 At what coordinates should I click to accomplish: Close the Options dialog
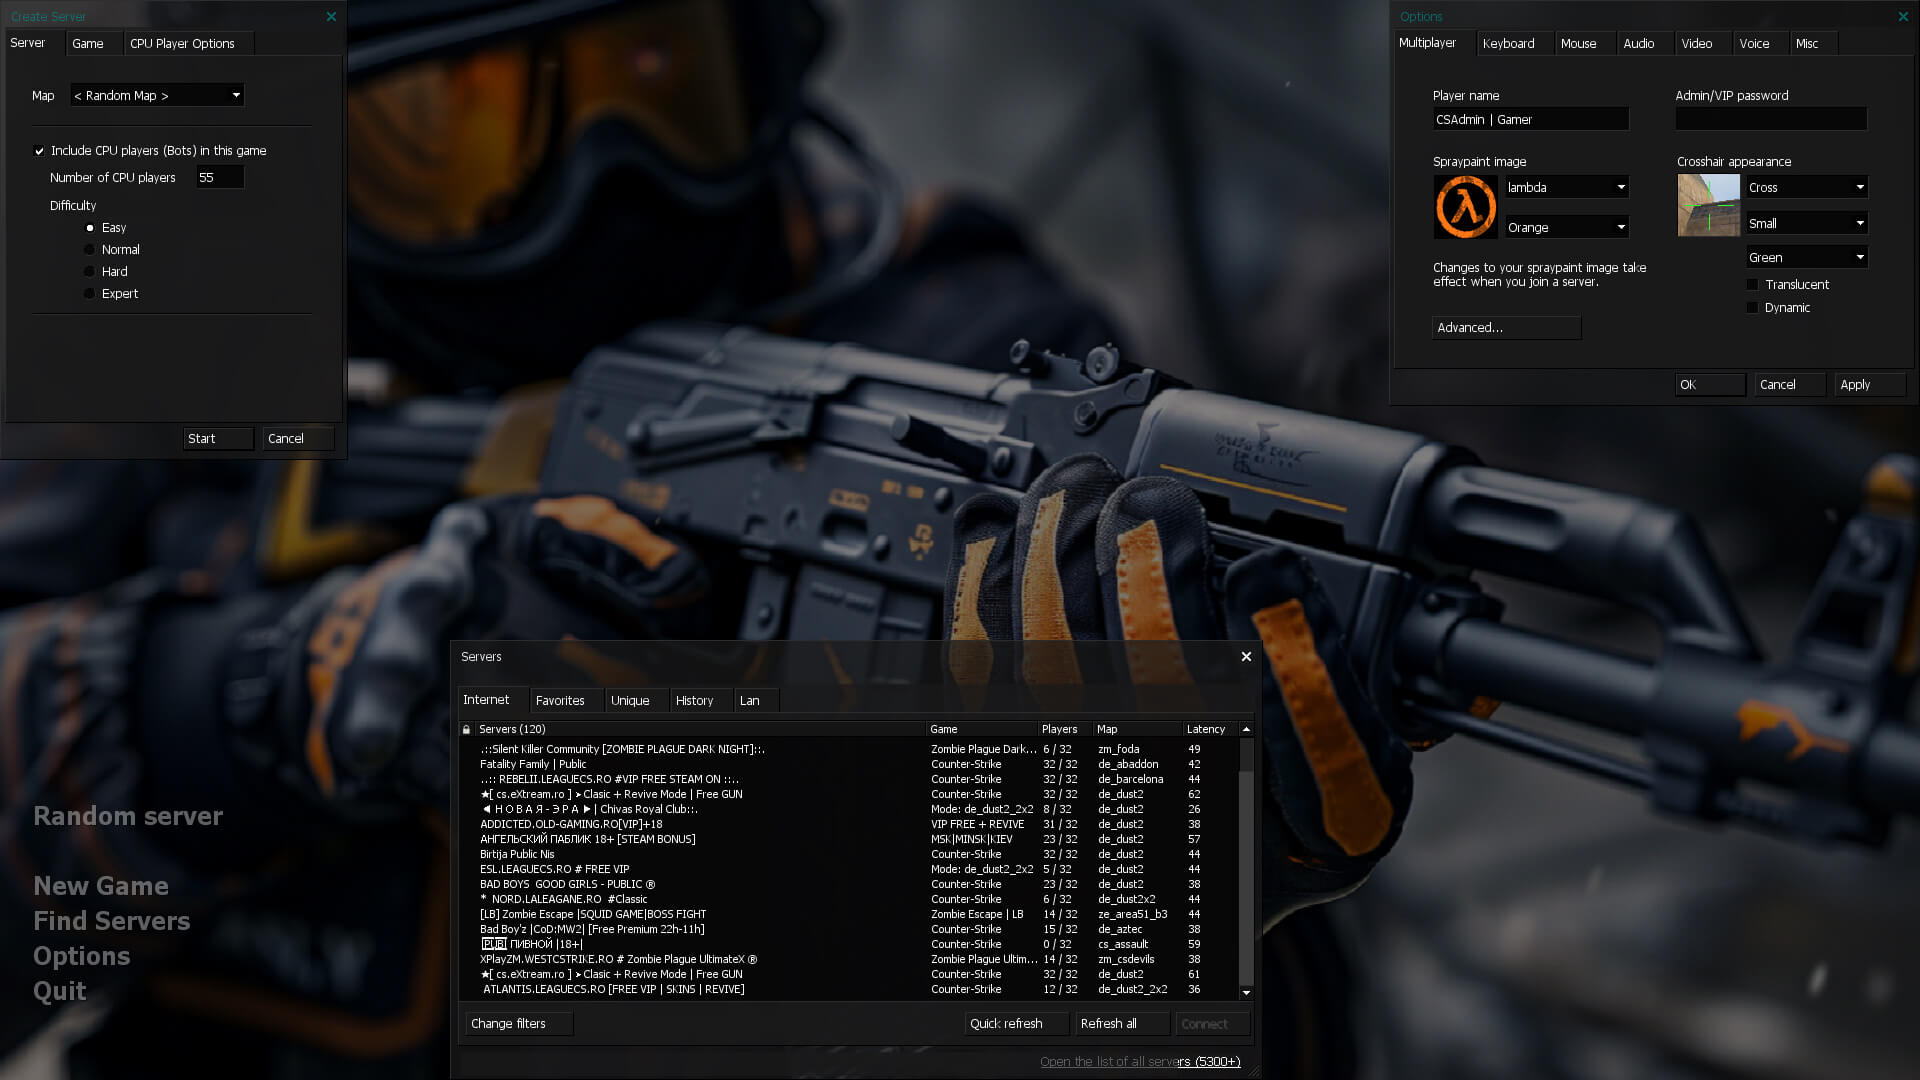1903,17
